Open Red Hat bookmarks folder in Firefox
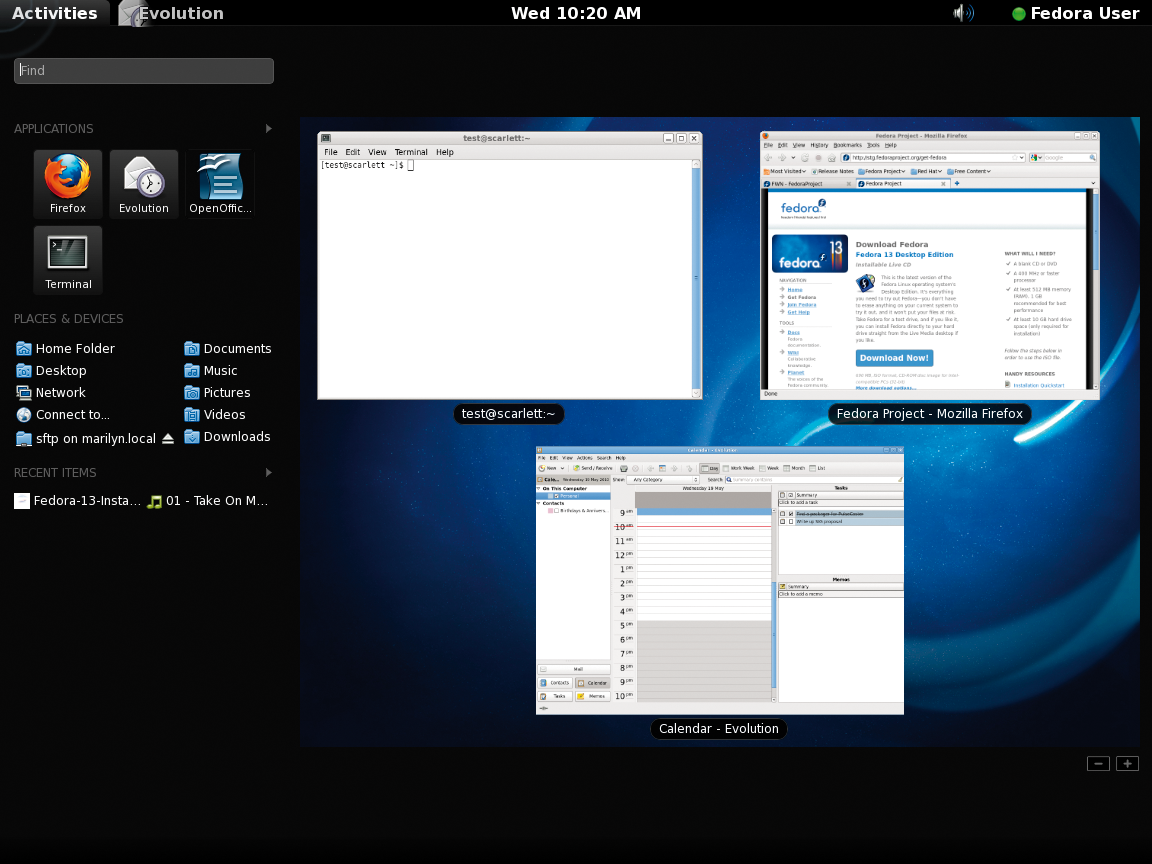Screen dimensions: 1152x864 927,171
